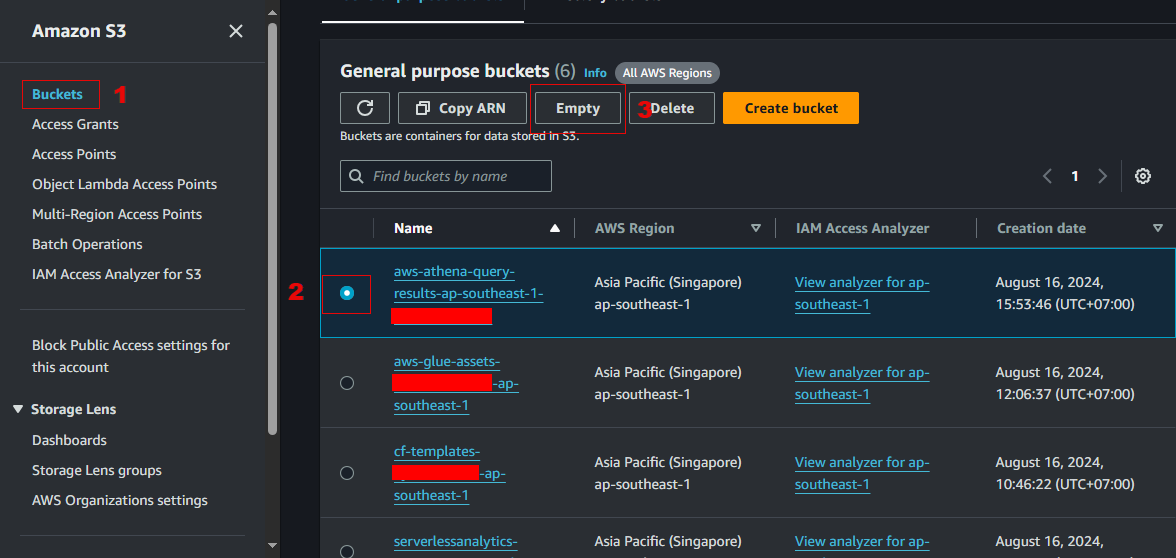The image size is (1176, 558).
Task: Open table preferences gear icon
Action: (1142, 176)
